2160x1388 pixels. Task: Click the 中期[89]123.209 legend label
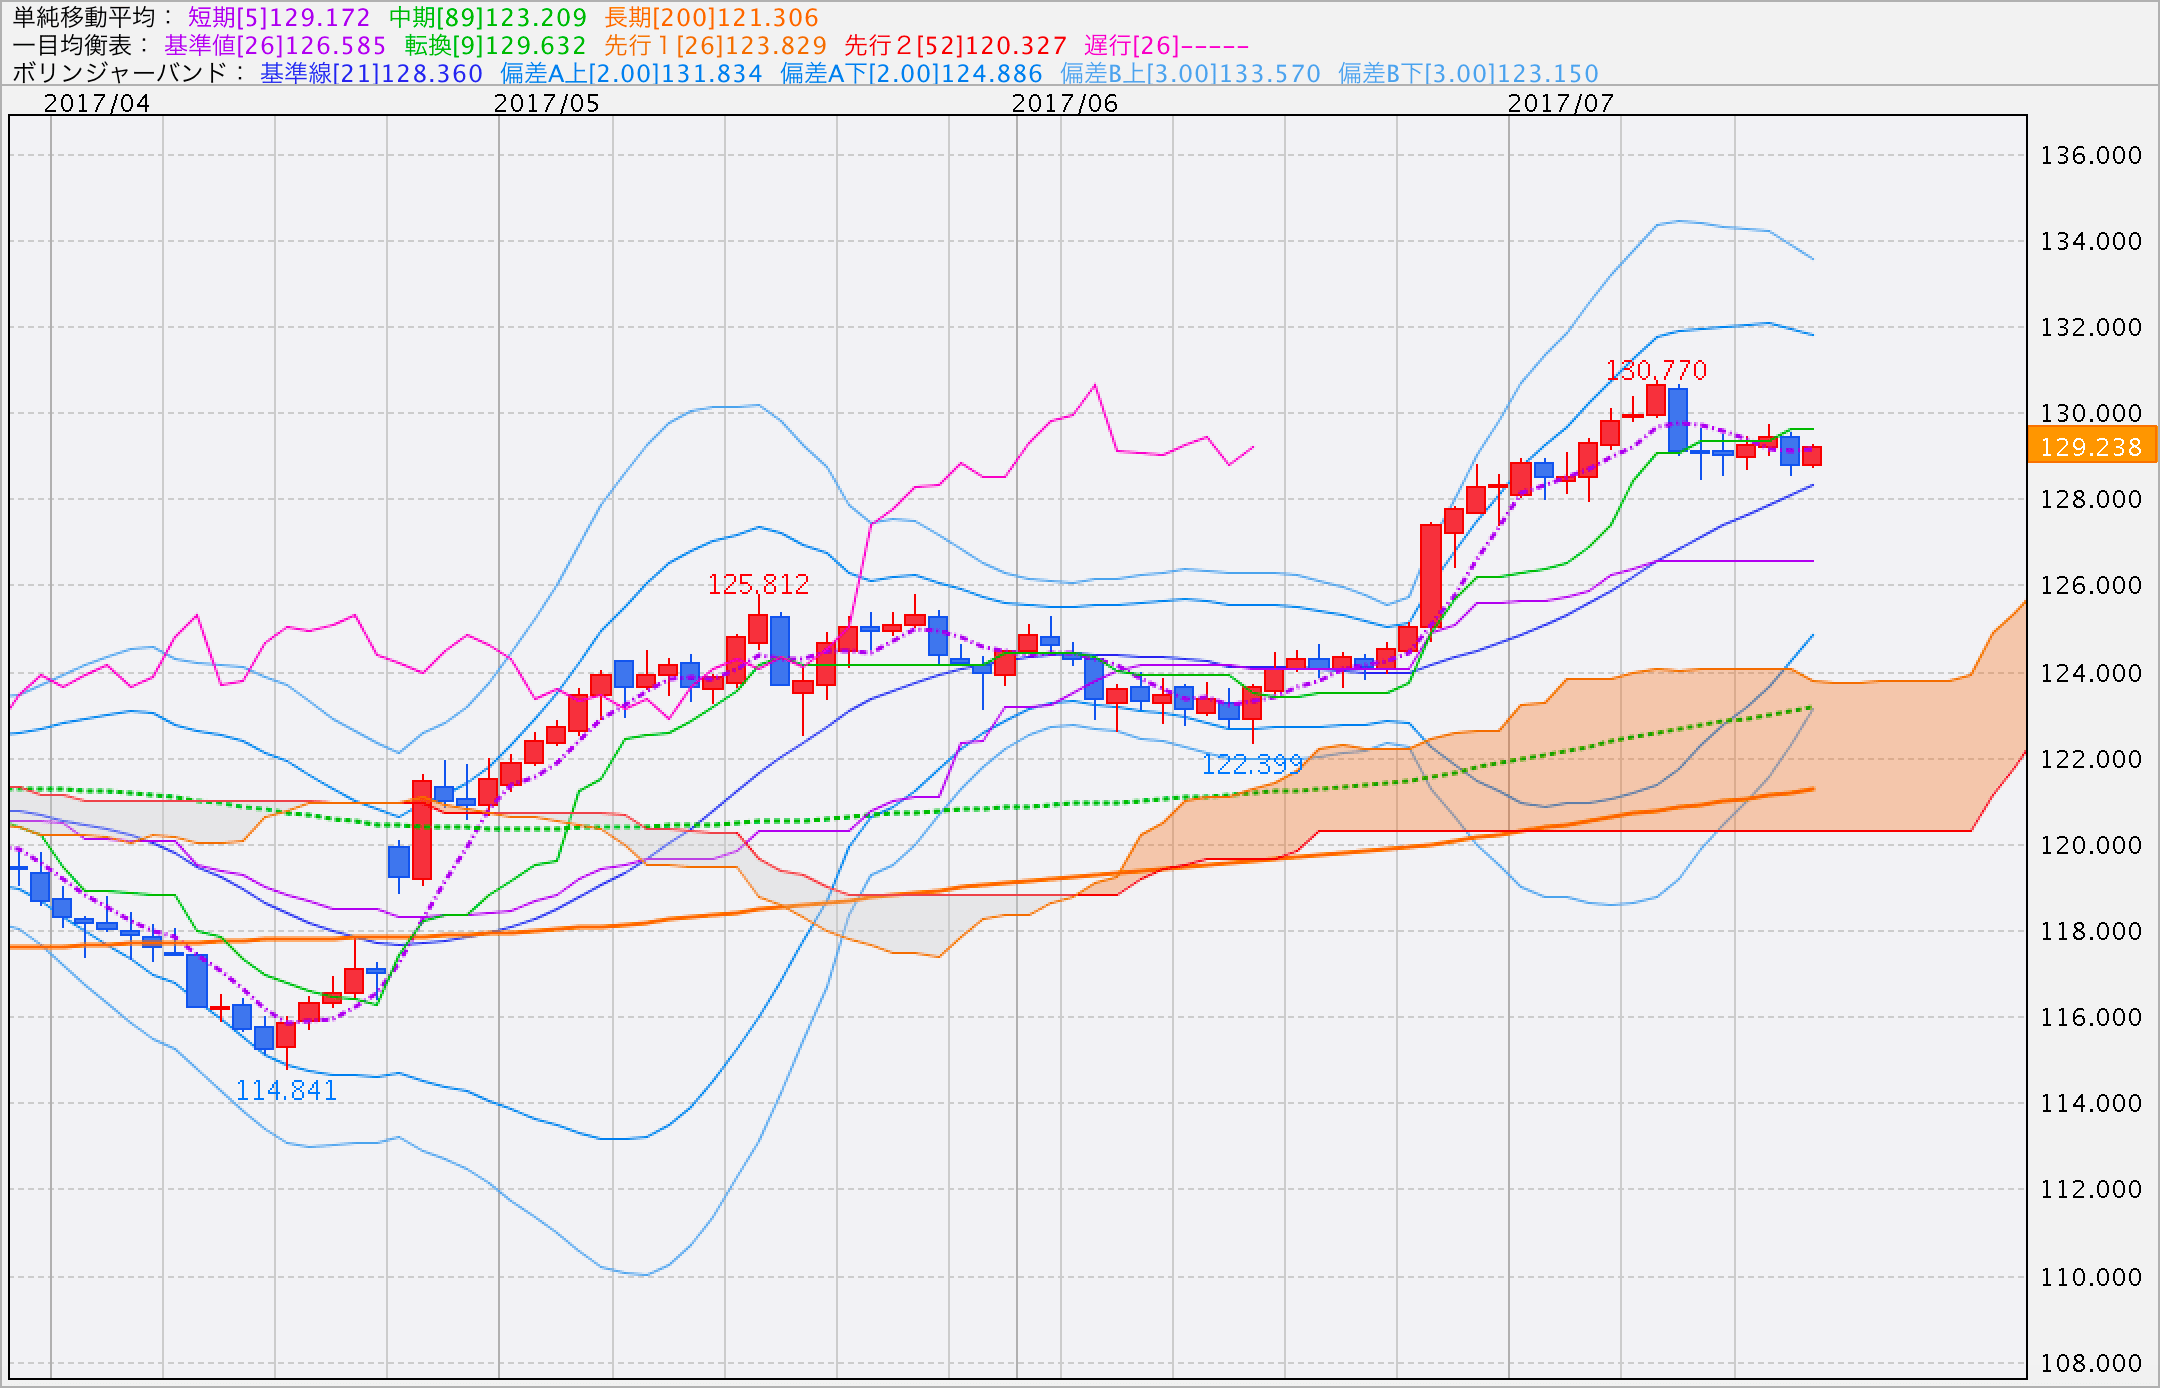[x=488, y=17]
